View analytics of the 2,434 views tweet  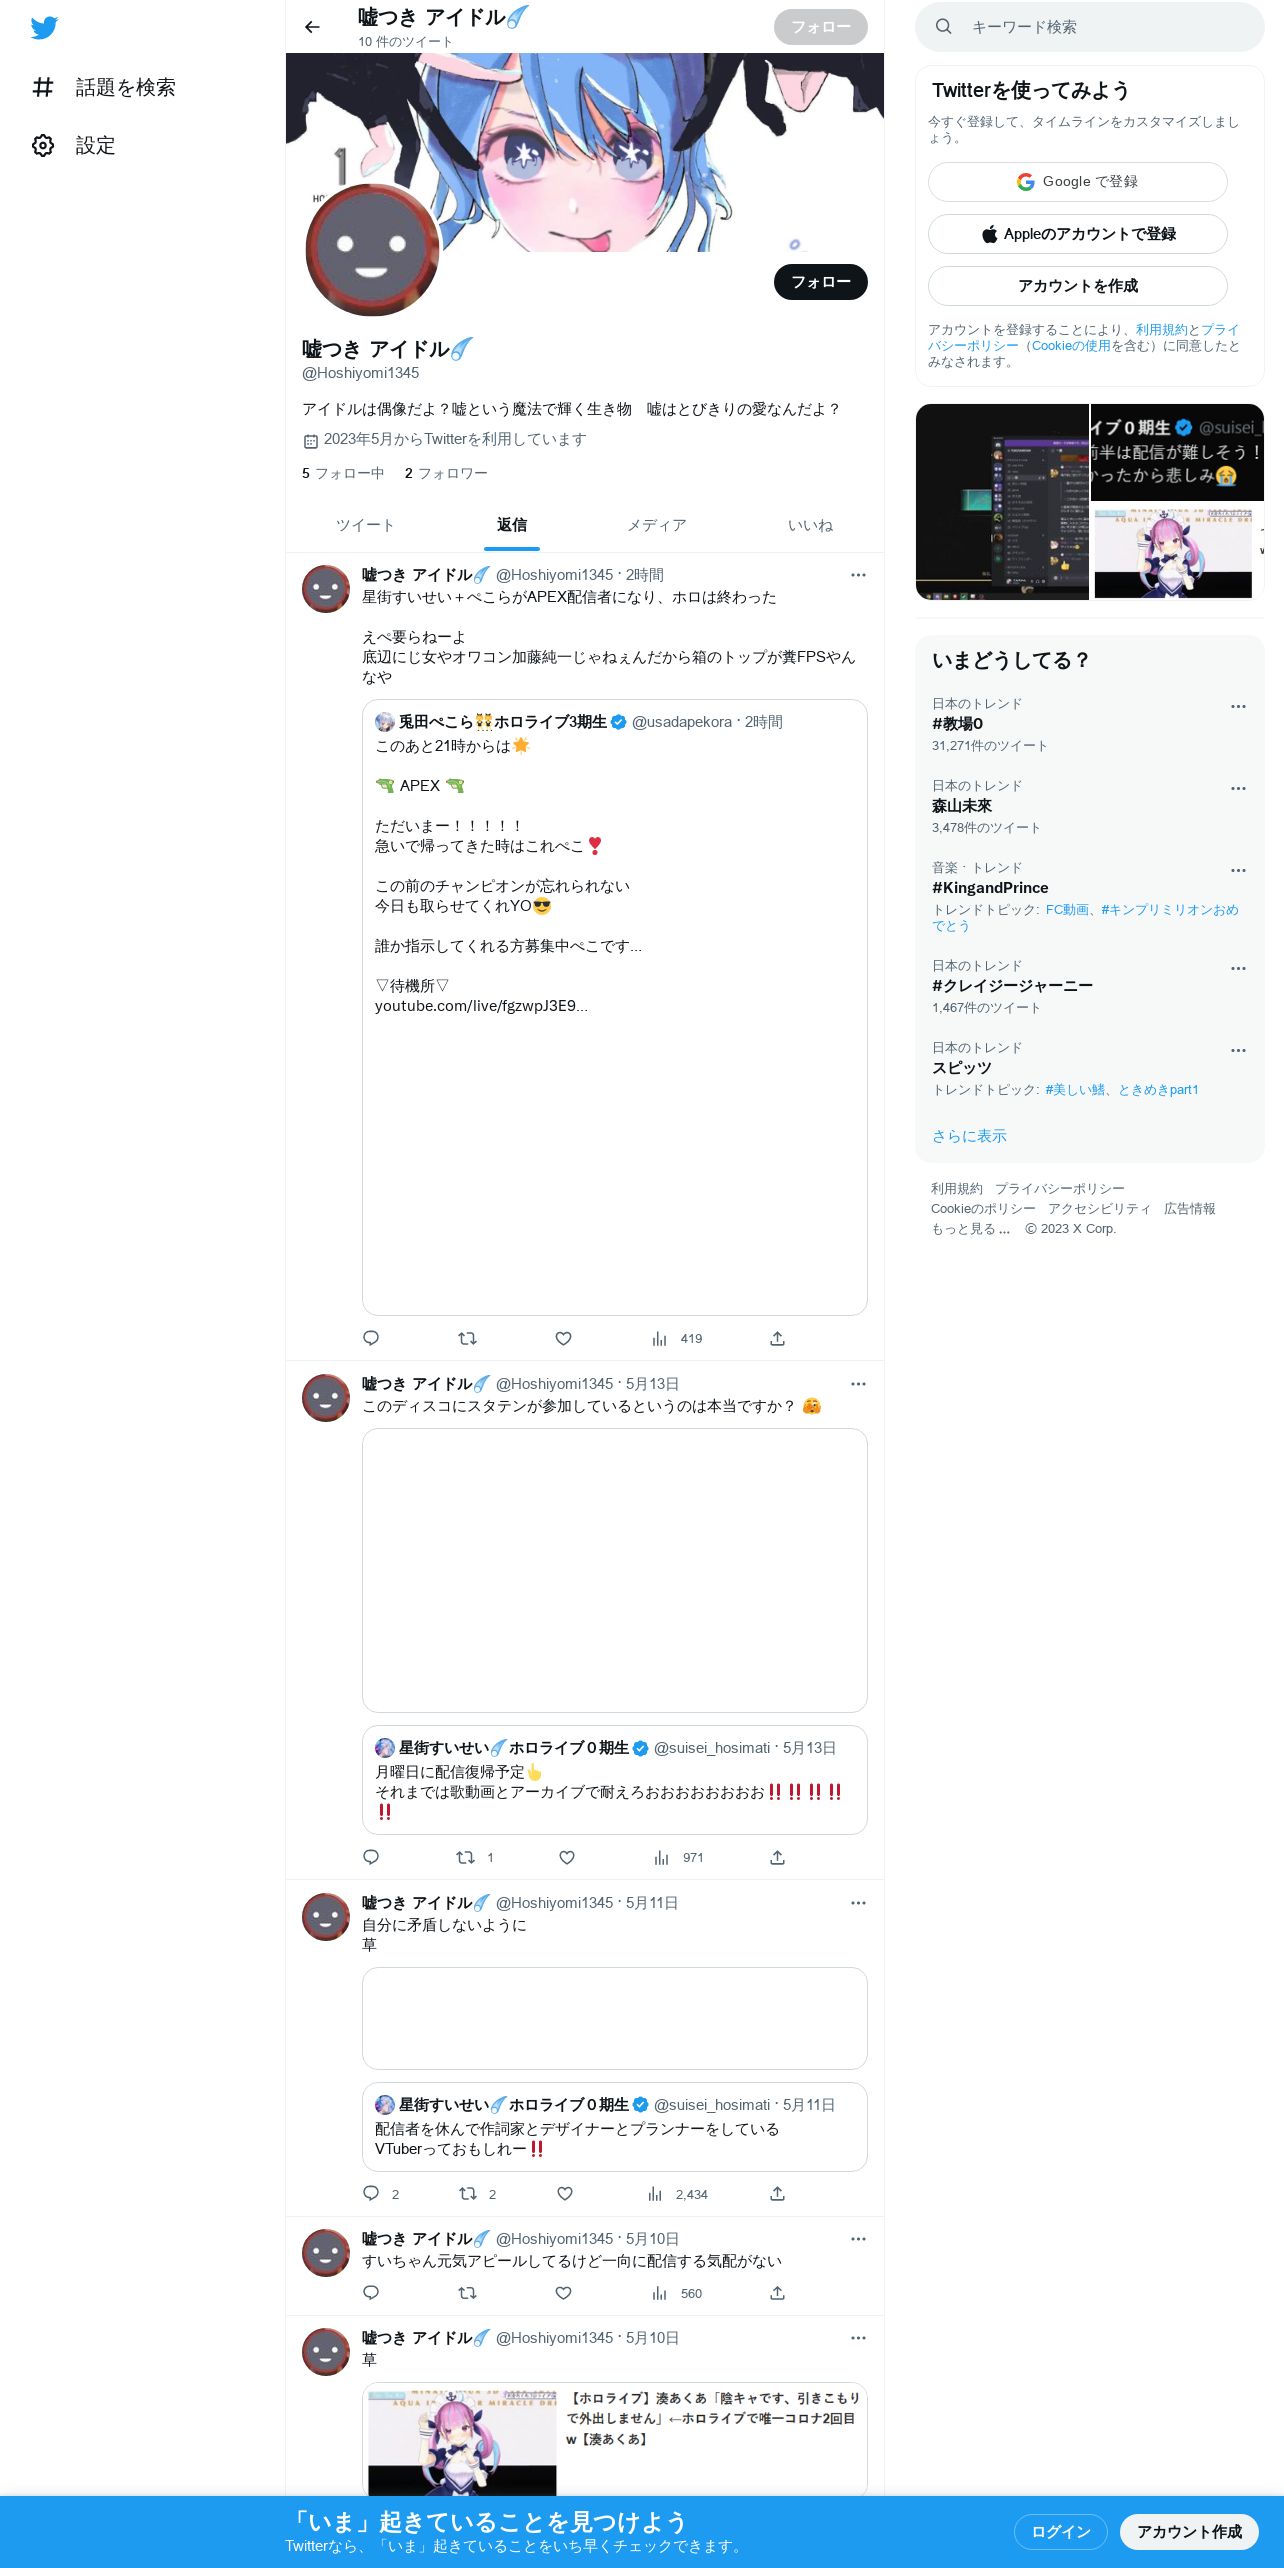[x=655, y=2194]
